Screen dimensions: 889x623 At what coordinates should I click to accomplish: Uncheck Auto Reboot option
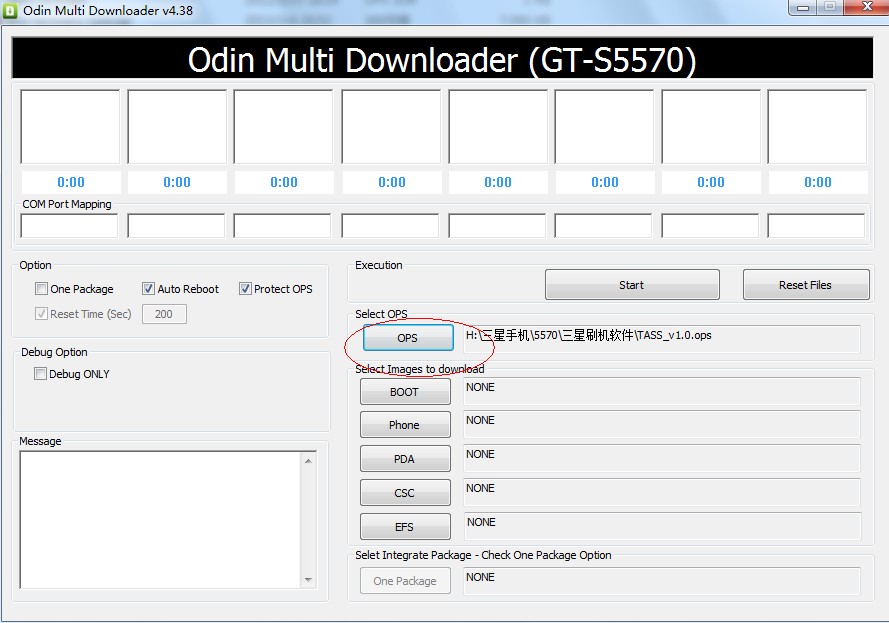coord(148,289)
